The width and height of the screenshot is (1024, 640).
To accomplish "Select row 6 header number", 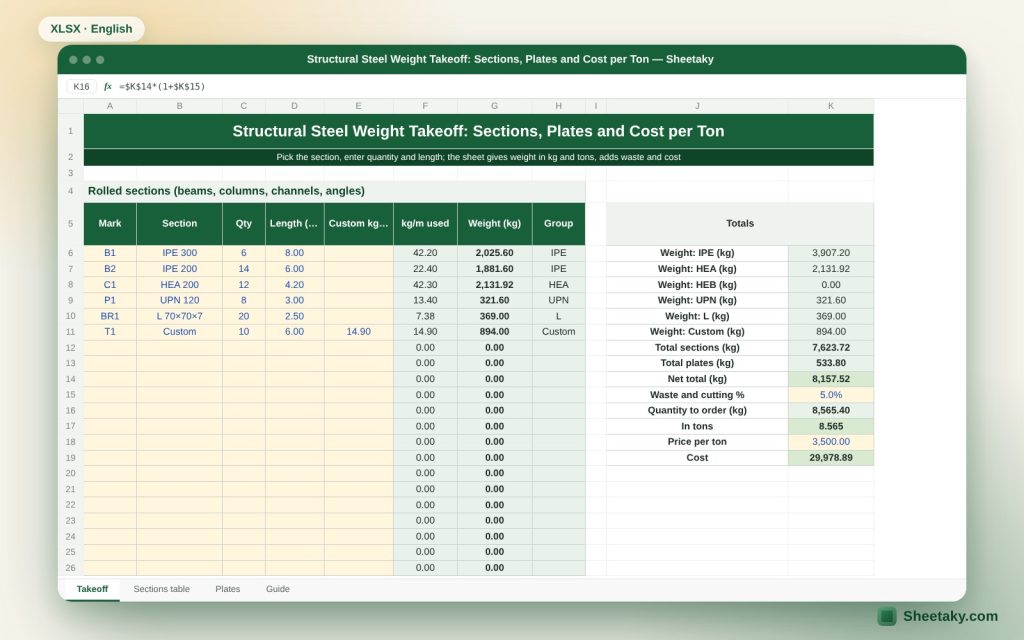I will (x=71, y=253).
